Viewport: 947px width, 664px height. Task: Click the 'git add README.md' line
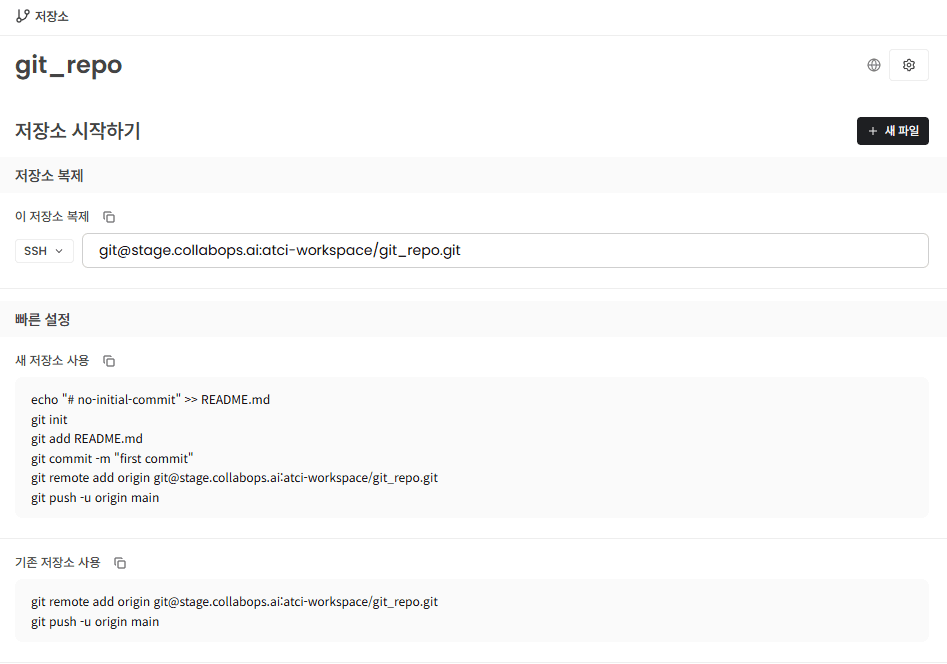pyautogui.click(x=87, y=439)
